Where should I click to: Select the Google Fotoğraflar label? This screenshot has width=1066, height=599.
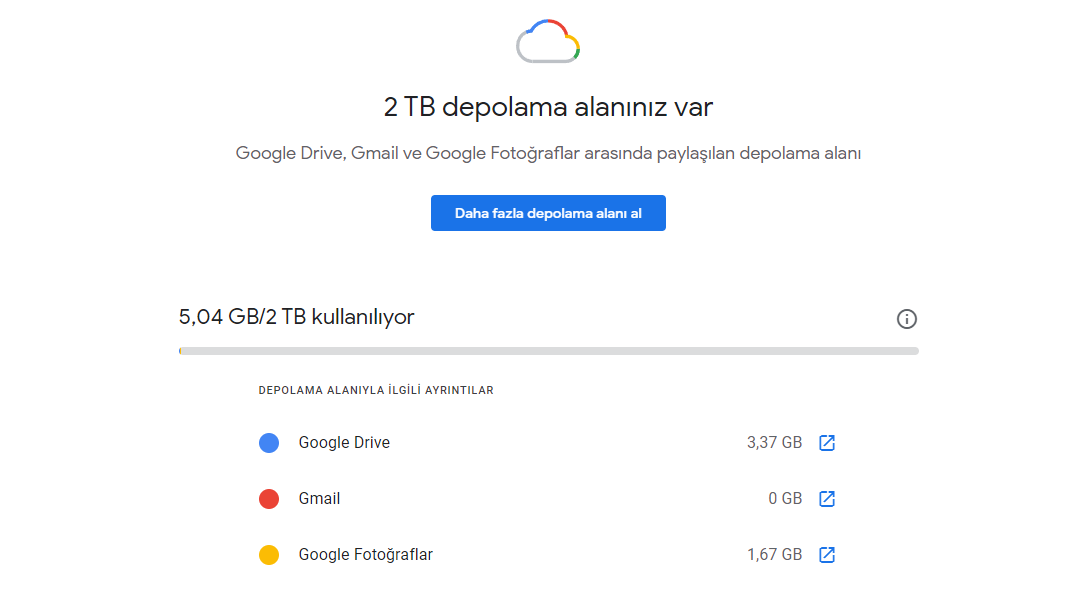[365, 555]
